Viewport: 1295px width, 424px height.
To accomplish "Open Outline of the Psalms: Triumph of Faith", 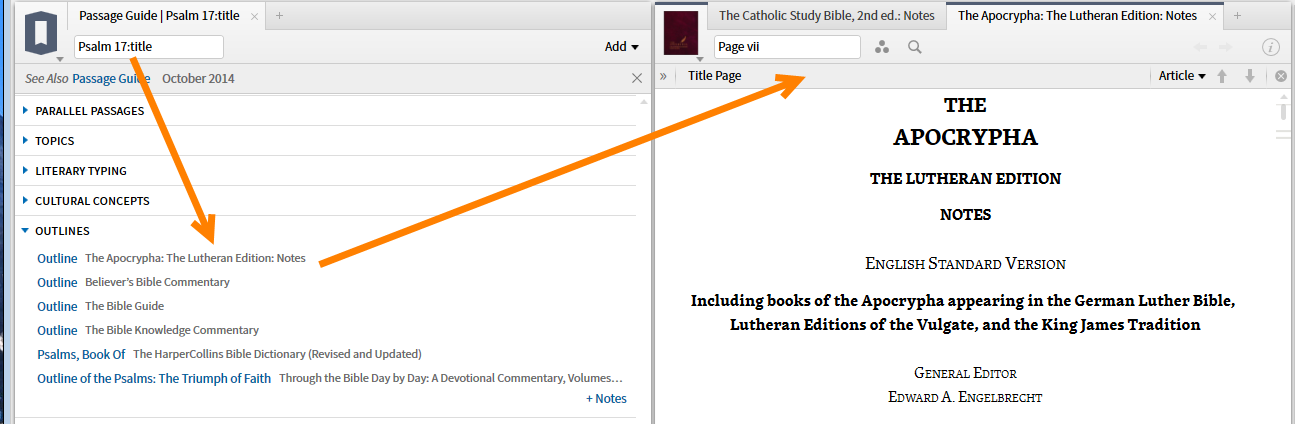I will tap(154, 378).
